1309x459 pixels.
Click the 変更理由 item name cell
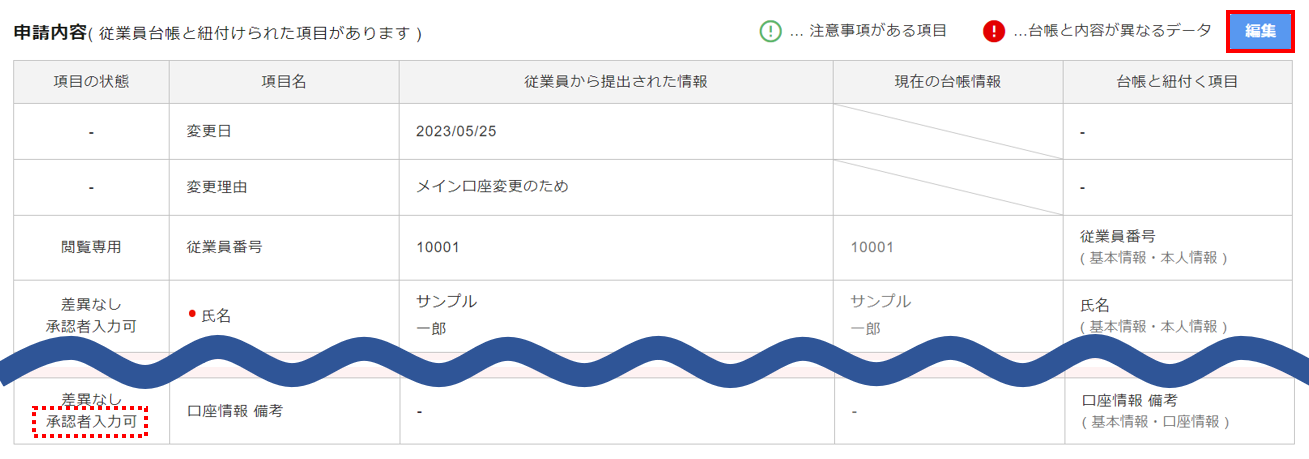(x=217, y=187)
